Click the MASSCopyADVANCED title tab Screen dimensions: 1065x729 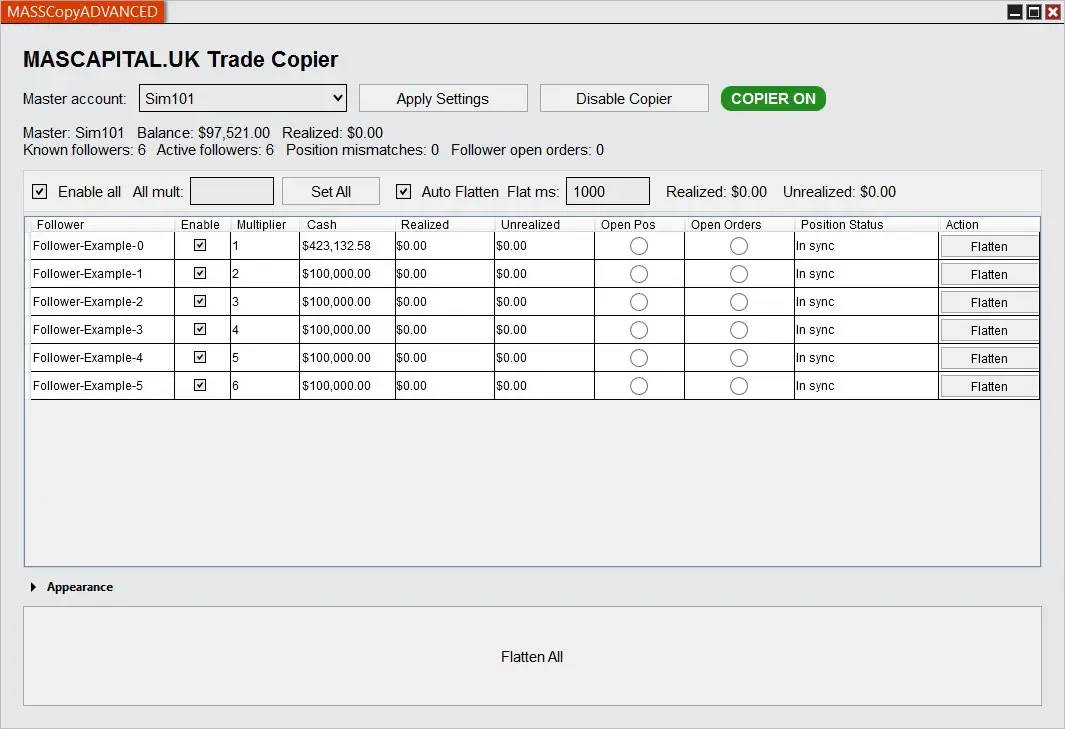pyautogui.click(x=82, y=12)
